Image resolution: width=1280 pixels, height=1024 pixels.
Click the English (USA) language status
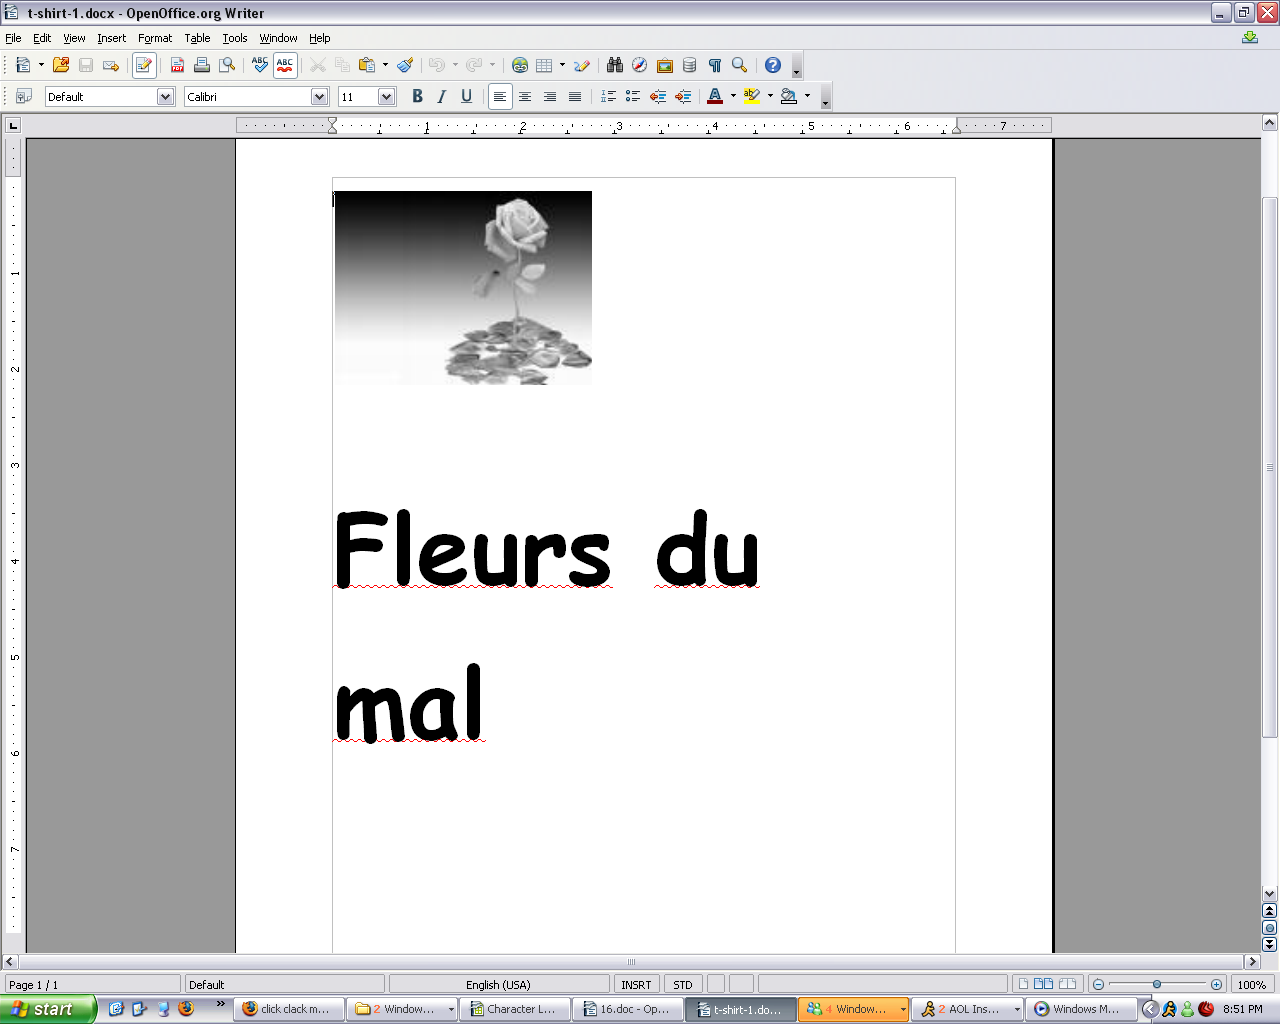point(498,985)
